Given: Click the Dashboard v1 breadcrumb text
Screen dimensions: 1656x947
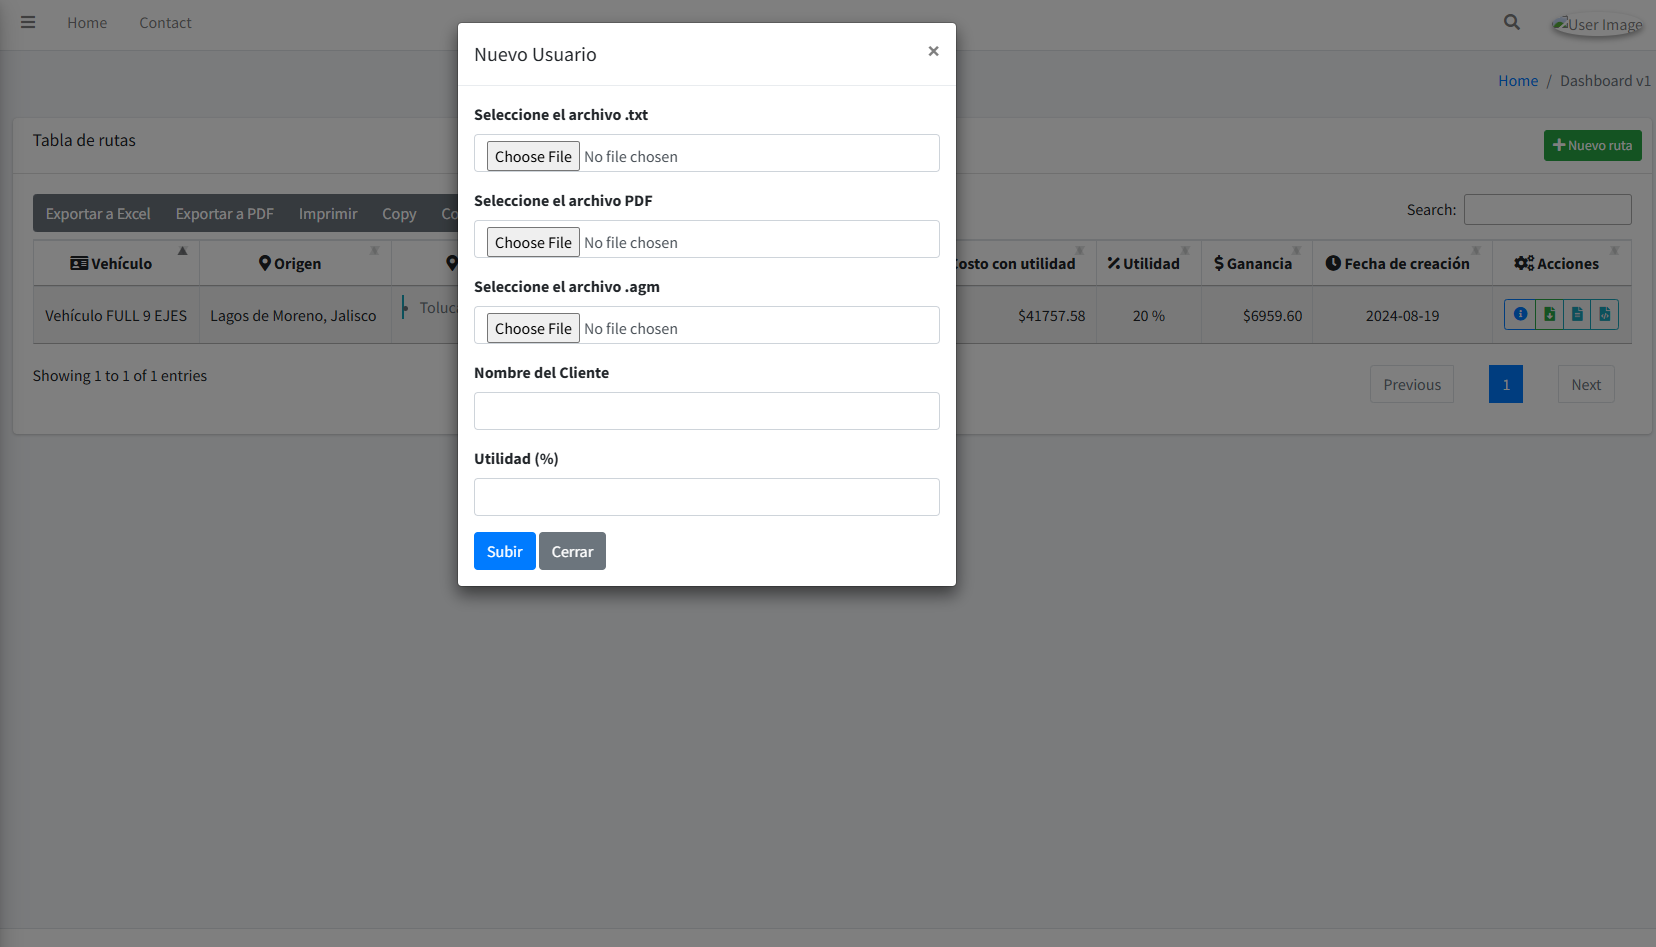Looking at the screenshot, I should [1605, 81].
